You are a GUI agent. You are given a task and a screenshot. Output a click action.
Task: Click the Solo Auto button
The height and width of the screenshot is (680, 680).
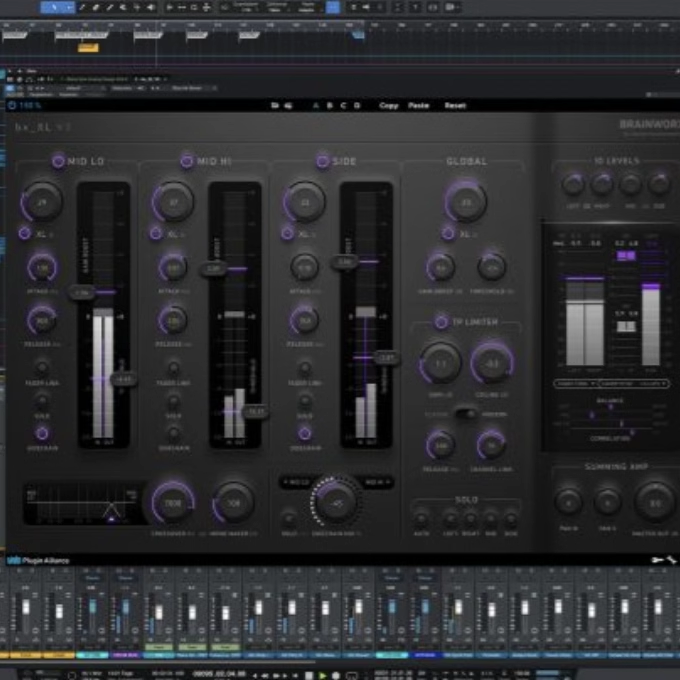tap(421, 518)
